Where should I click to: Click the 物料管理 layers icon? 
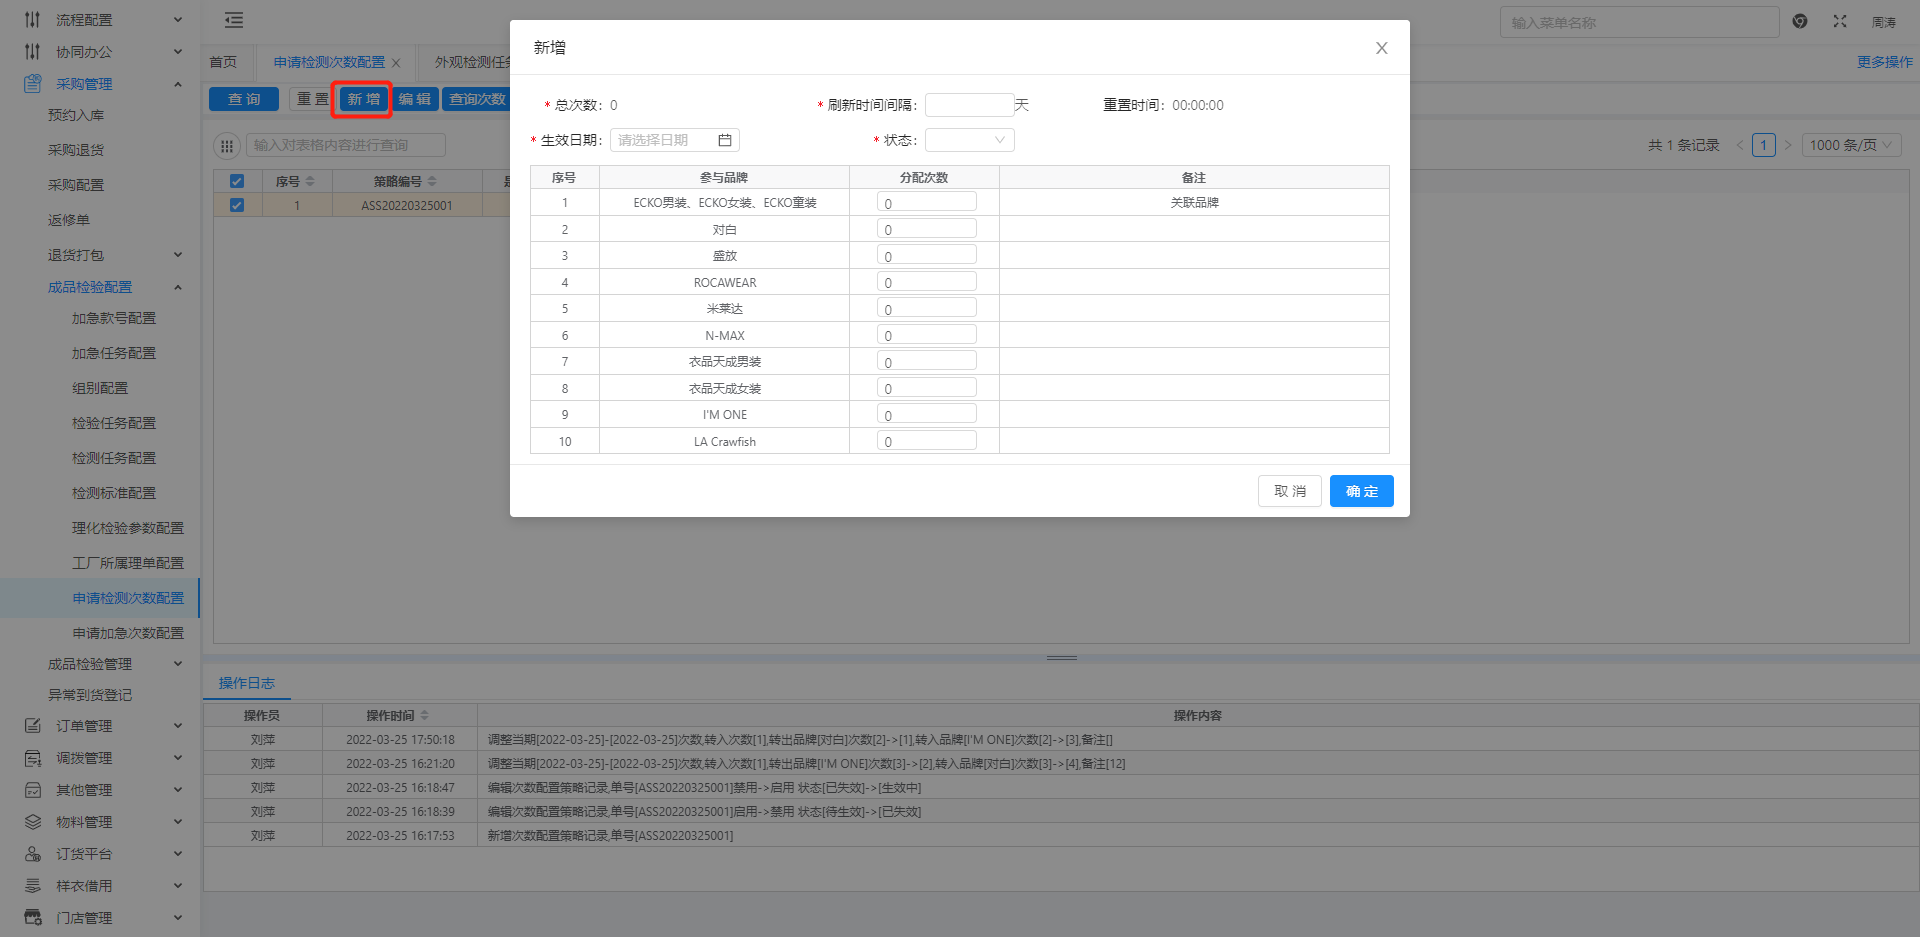pos(33,822)
